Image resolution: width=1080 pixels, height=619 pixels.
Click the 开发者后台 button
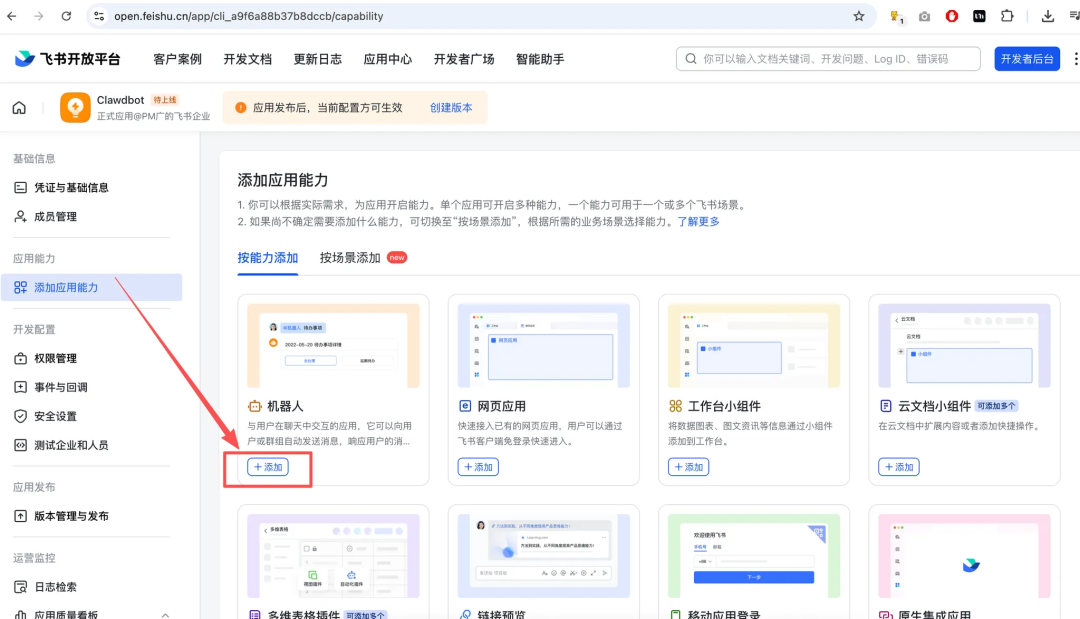click(x=1027, y=59)
